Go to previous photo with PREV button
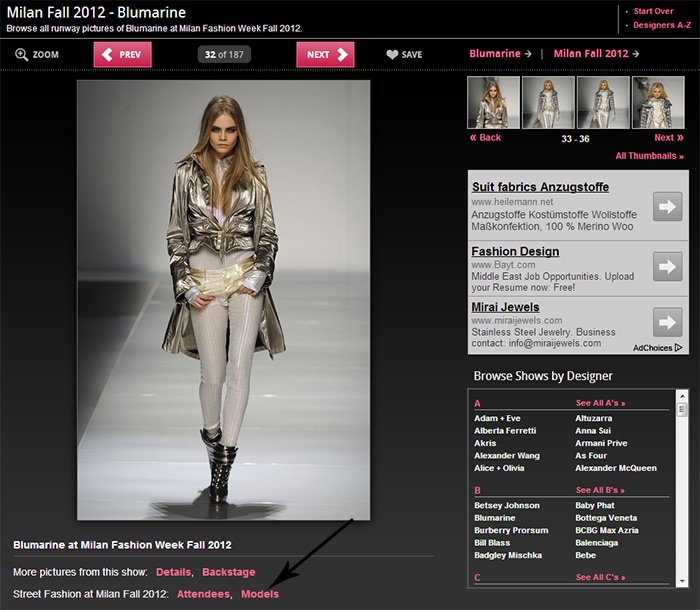Viewport: 700px width, 610px height. coord(121,55)
